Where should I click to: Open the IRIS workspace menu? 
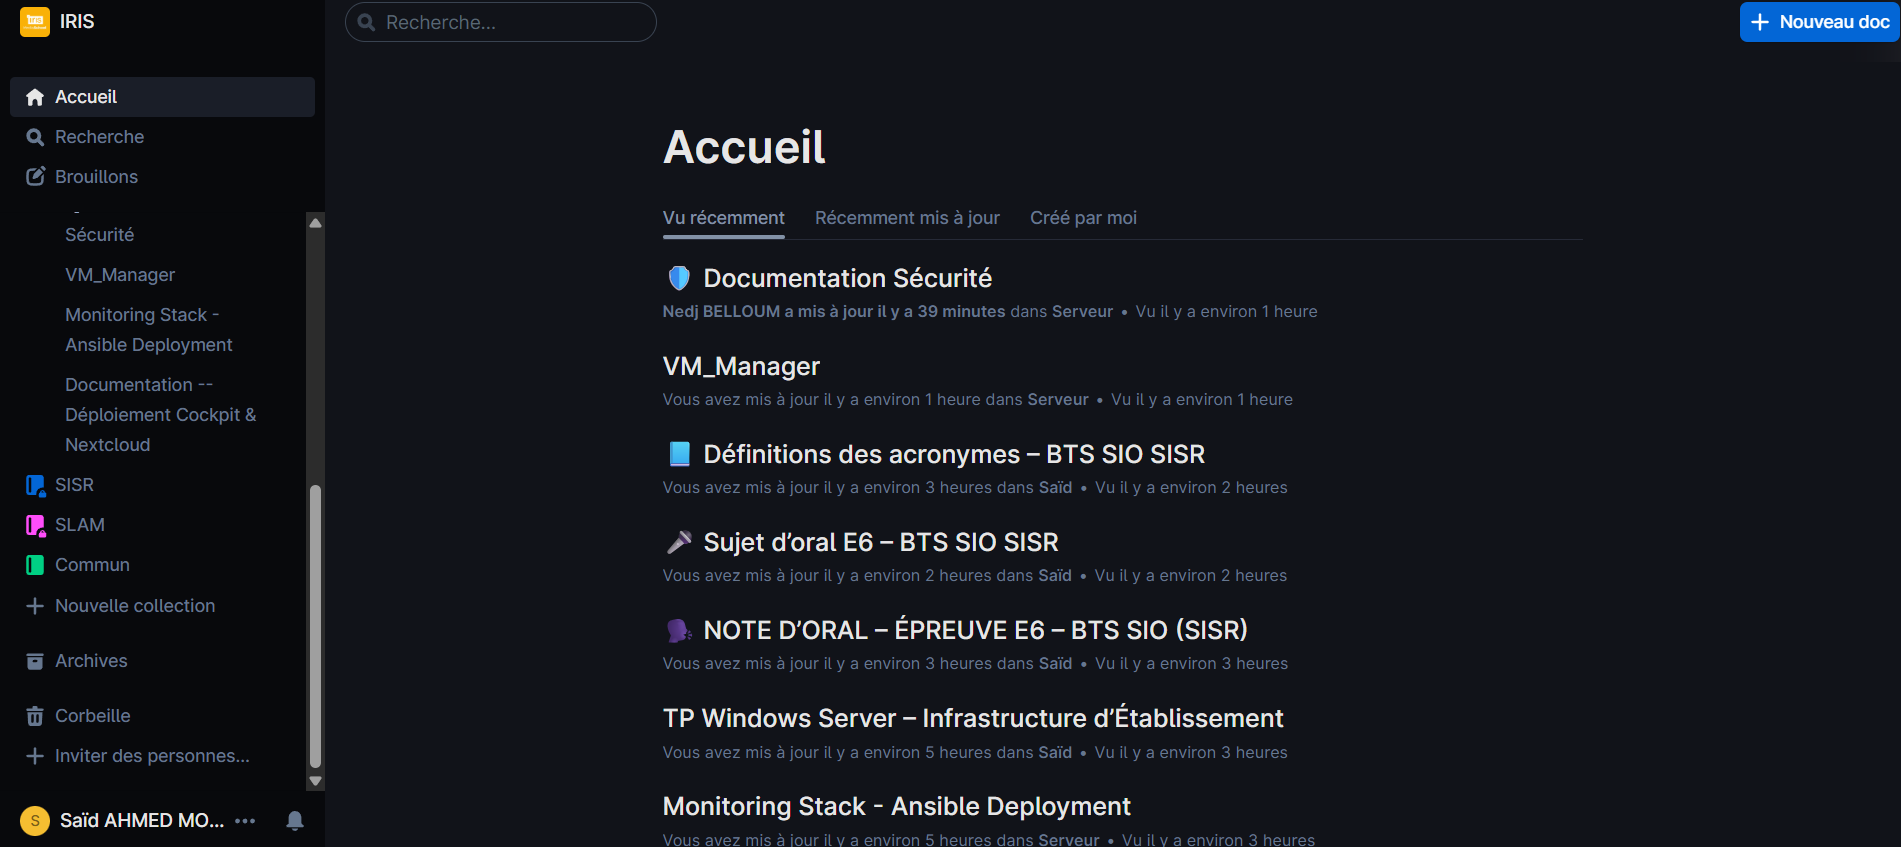click(x=75, y=21)
